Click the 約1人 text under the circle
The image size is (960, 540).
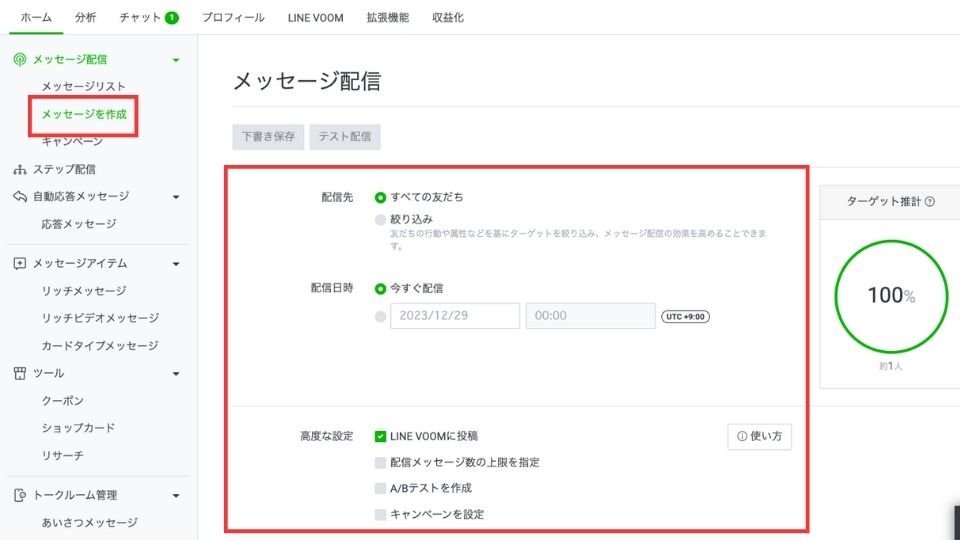click(x=891, y=366)
